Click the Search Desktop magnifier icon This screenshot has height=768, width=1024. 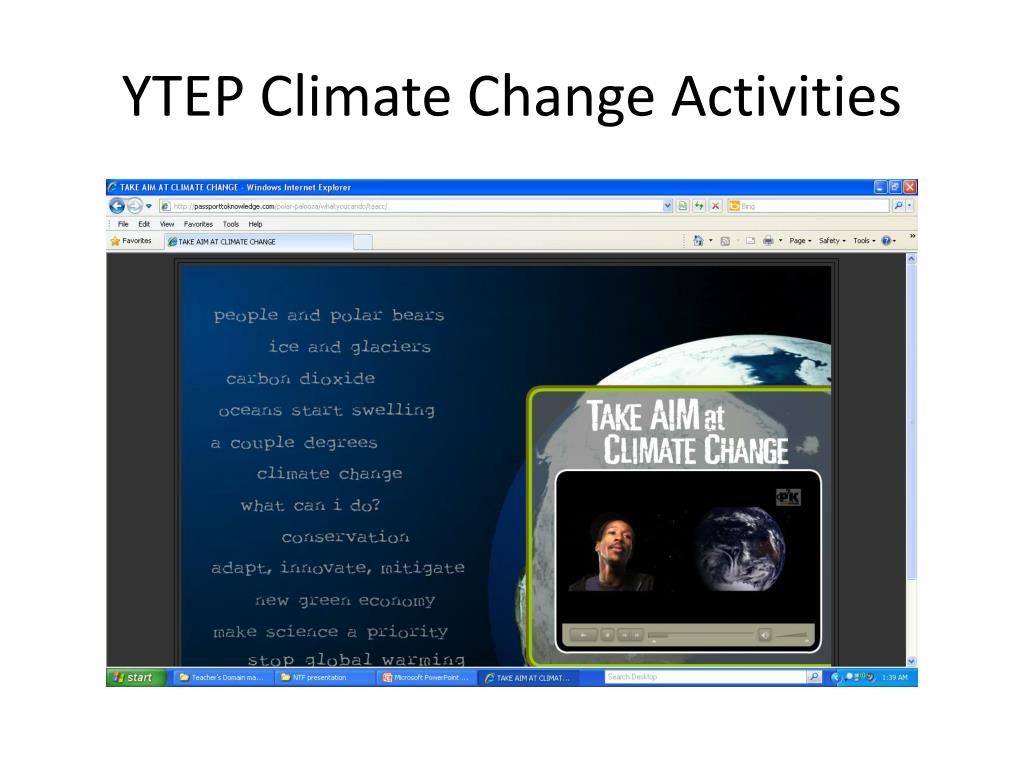[814, 677]
